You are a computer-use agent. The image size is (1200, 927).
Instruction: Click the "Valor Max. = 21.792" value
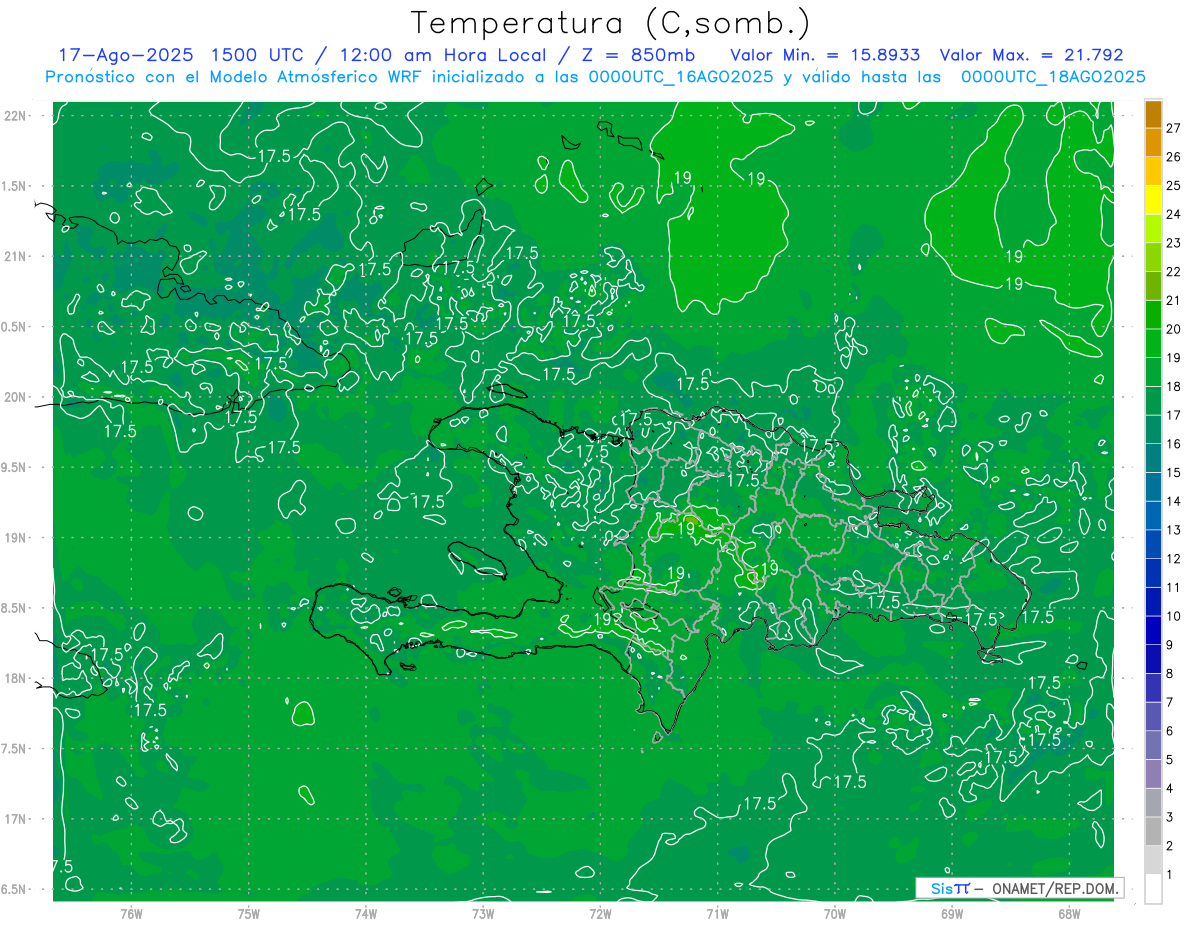tap(1032, 55)
